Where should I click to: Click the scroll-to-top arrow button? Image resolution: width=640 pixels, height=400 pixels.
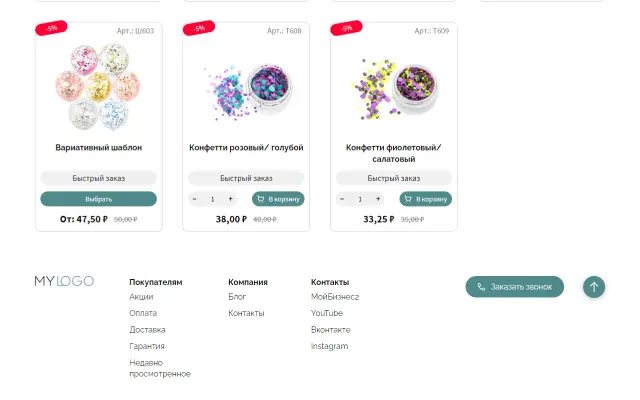594,287
